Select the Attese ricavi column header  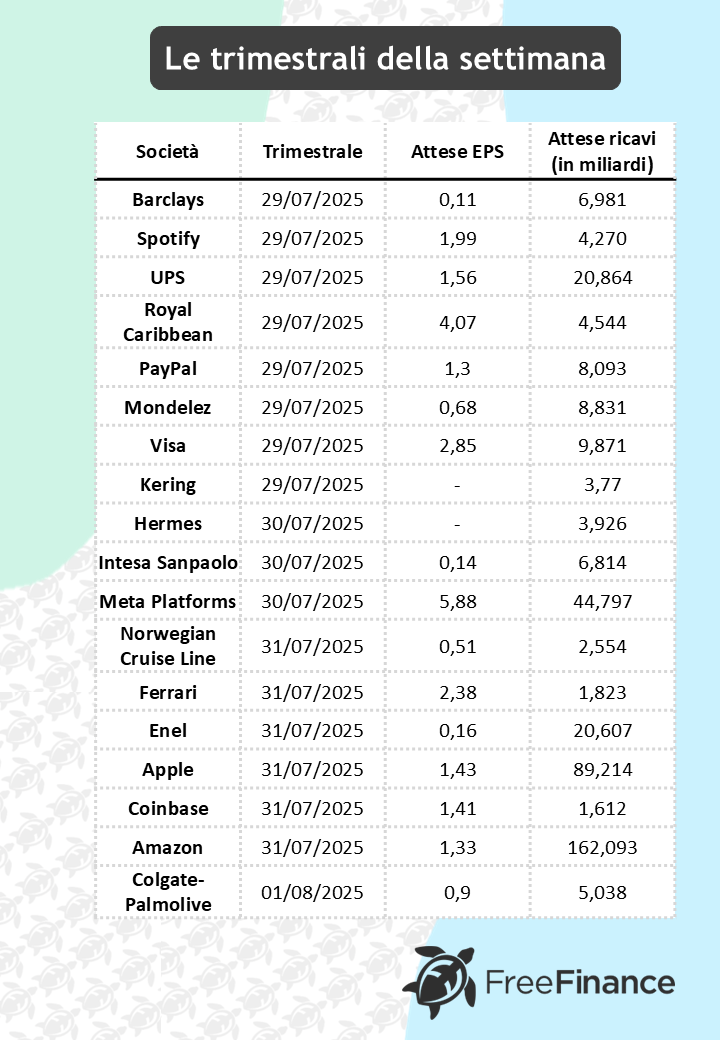(x=602, y=152)
